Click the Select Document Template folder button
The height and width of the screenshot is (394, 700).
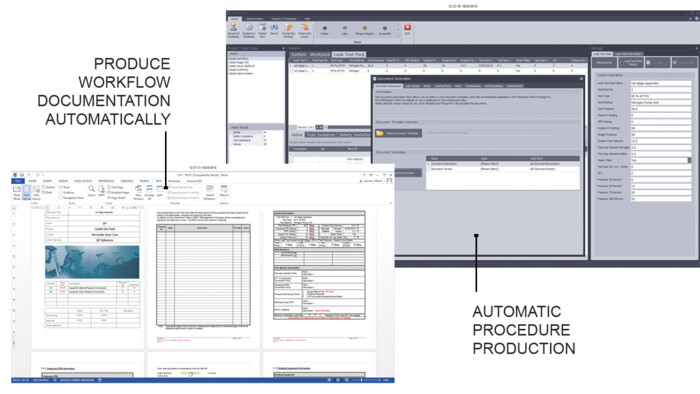tap(398, 133)
